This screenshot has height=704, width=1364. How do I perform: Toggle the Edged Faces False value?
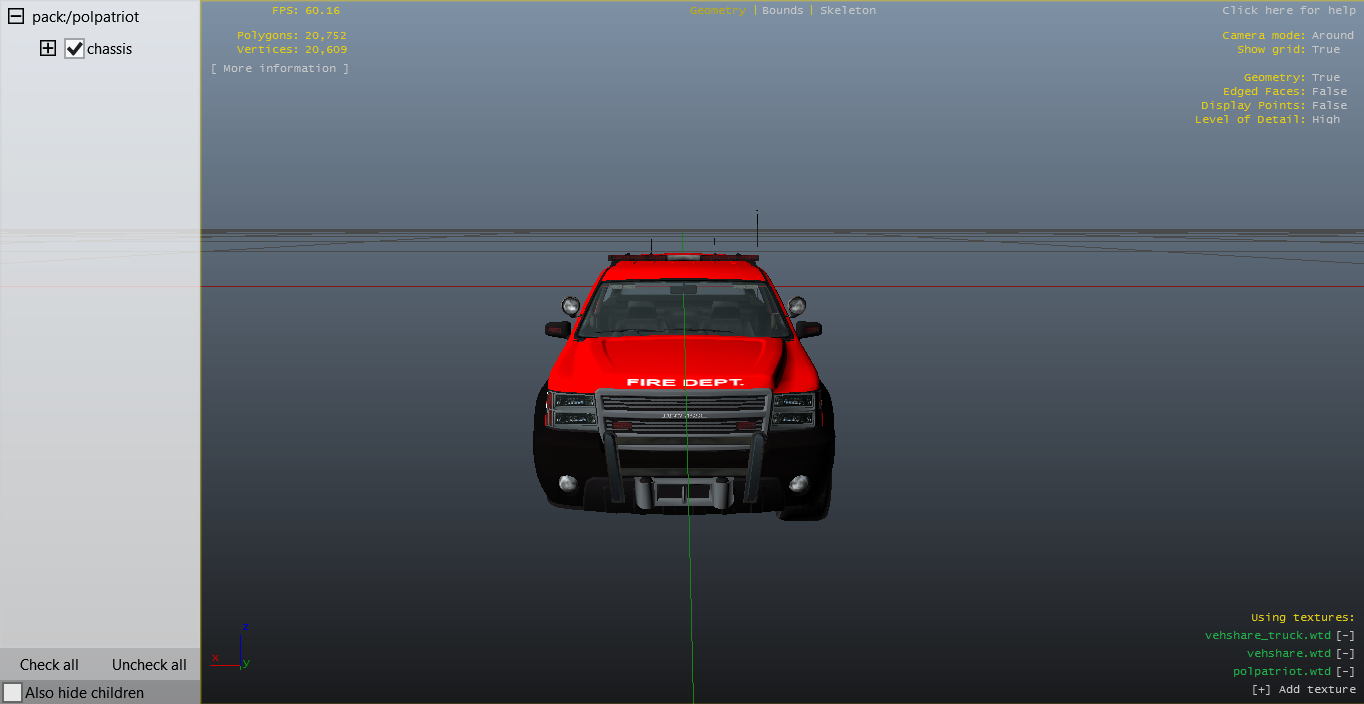click(1329, 92)
